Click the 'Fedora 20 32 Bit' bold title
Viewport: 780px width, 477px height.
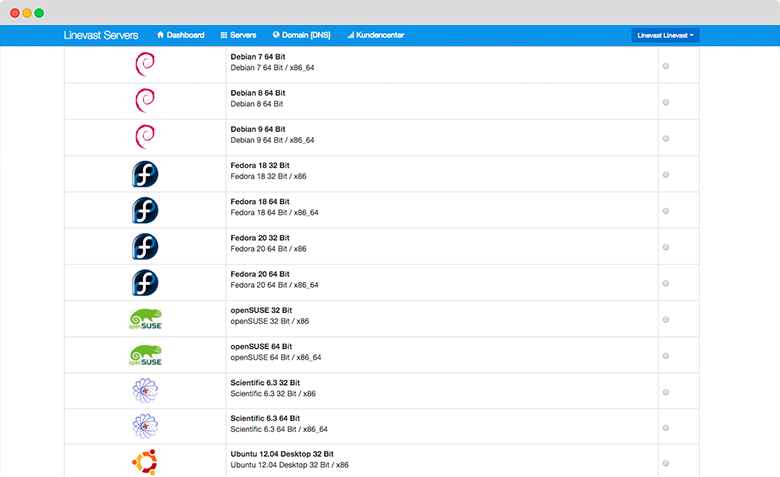click(260, 238)
